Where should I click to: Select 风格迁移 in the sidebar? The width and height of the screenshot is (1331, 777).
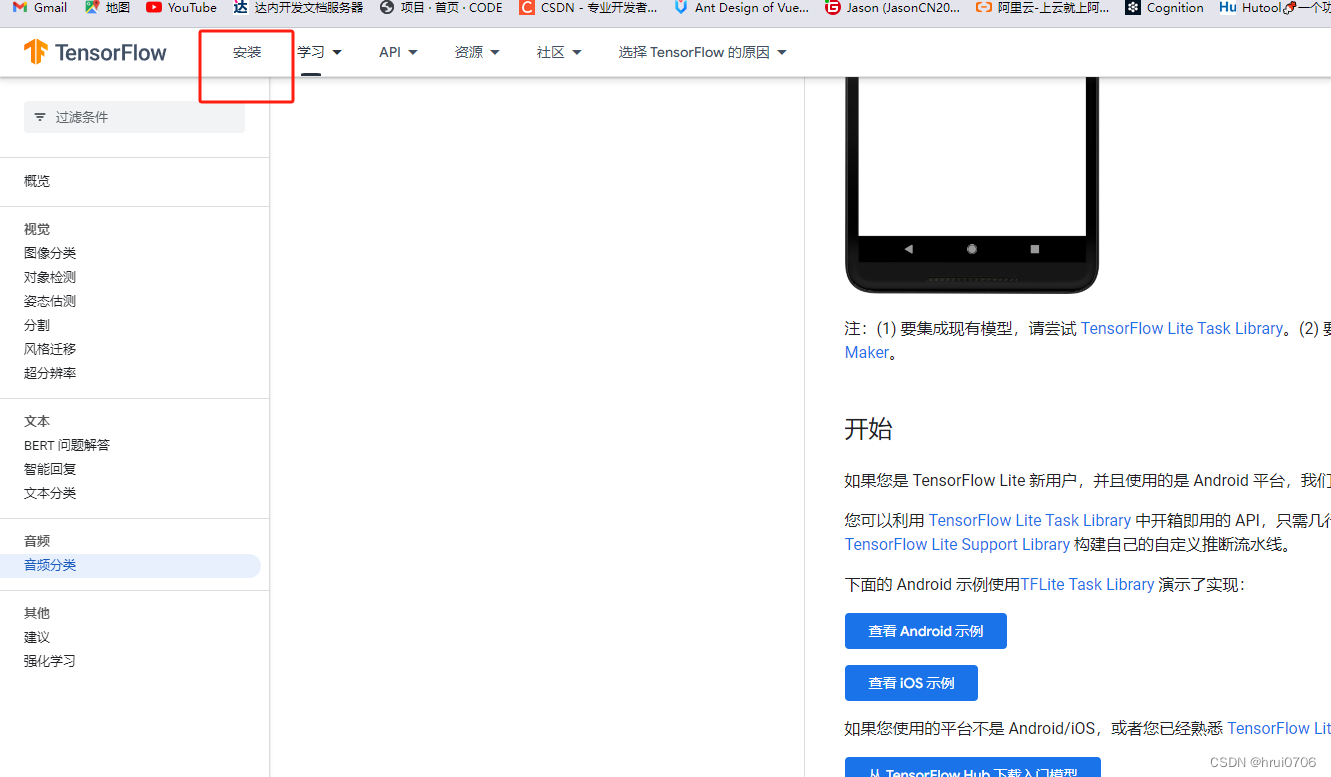(50, 349)
